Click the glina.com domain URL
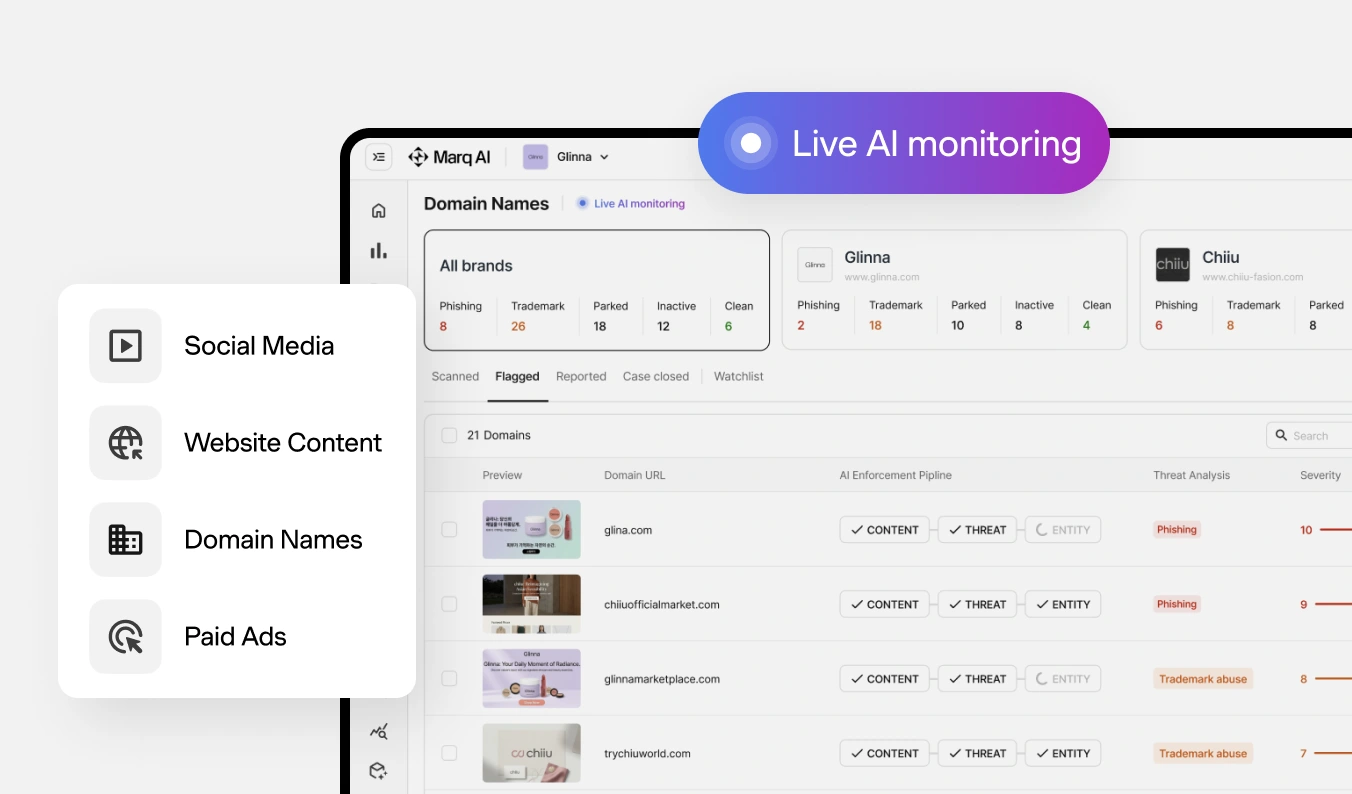Screen dimensions: 1352x794 (x=628, y=530)
